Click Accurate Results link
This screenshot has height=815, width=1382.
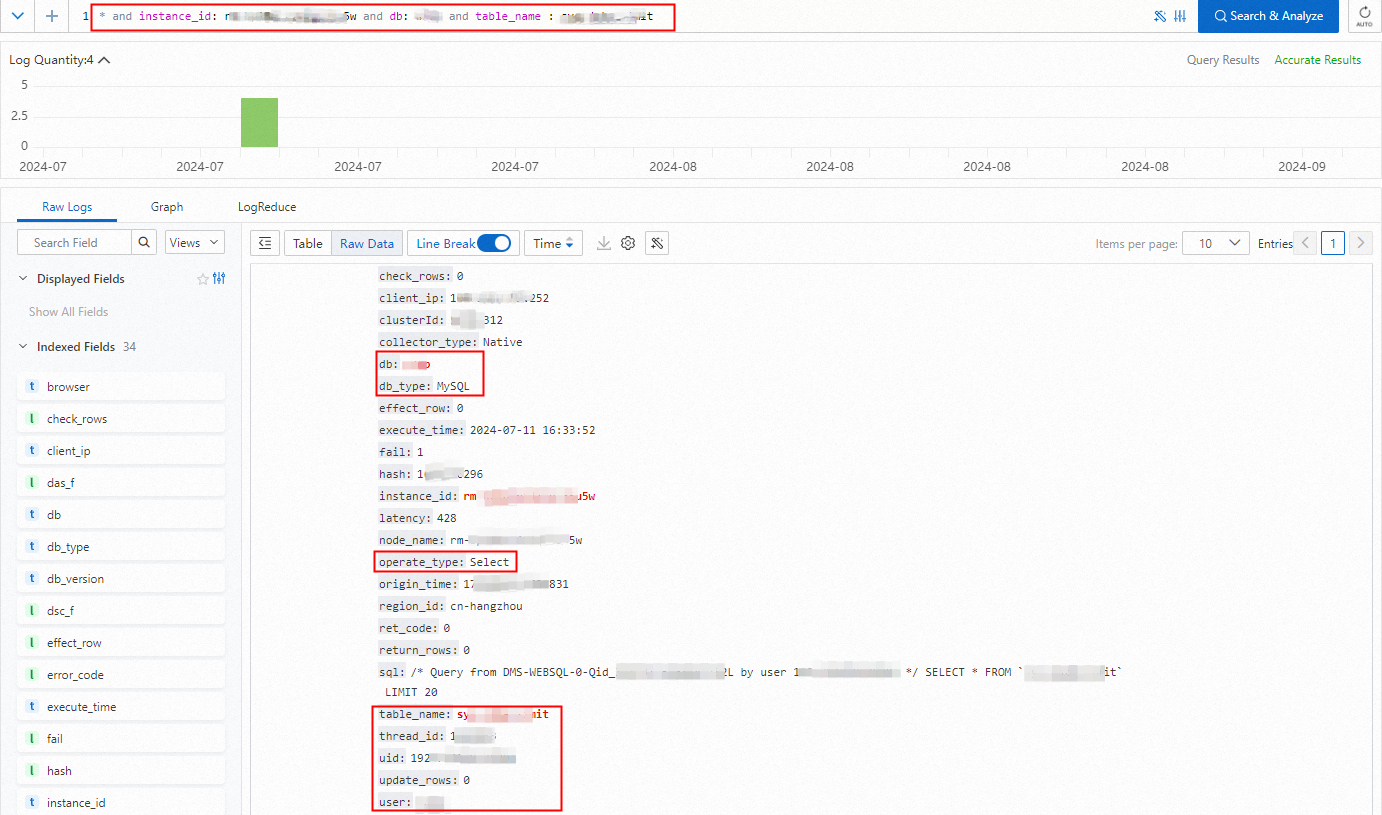pyautogui.click(x=1317, y=60)
